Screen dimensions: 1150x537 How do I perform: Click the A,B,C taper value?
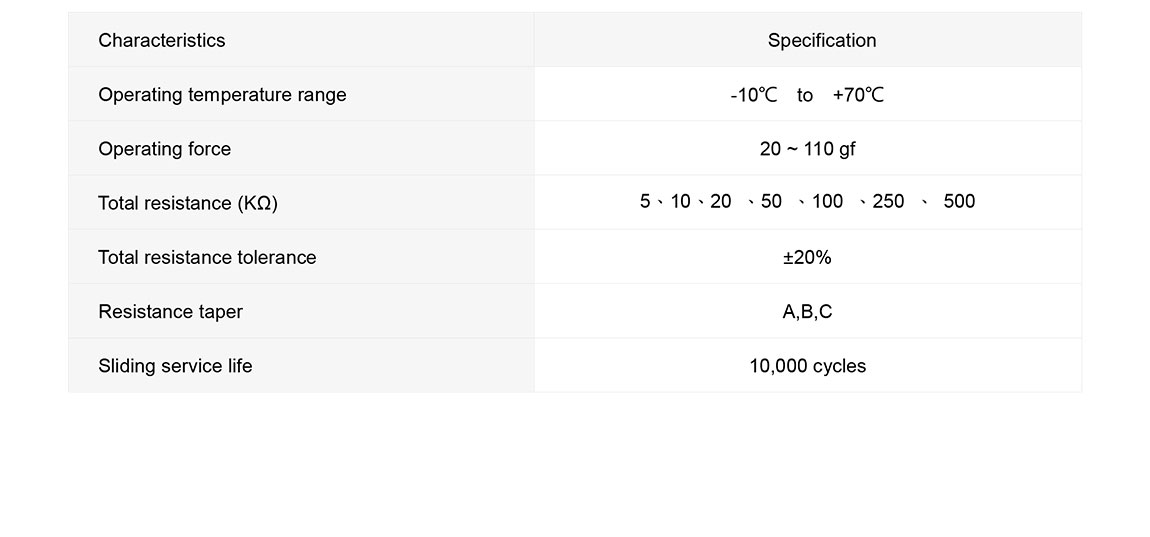tap(807, 312)
